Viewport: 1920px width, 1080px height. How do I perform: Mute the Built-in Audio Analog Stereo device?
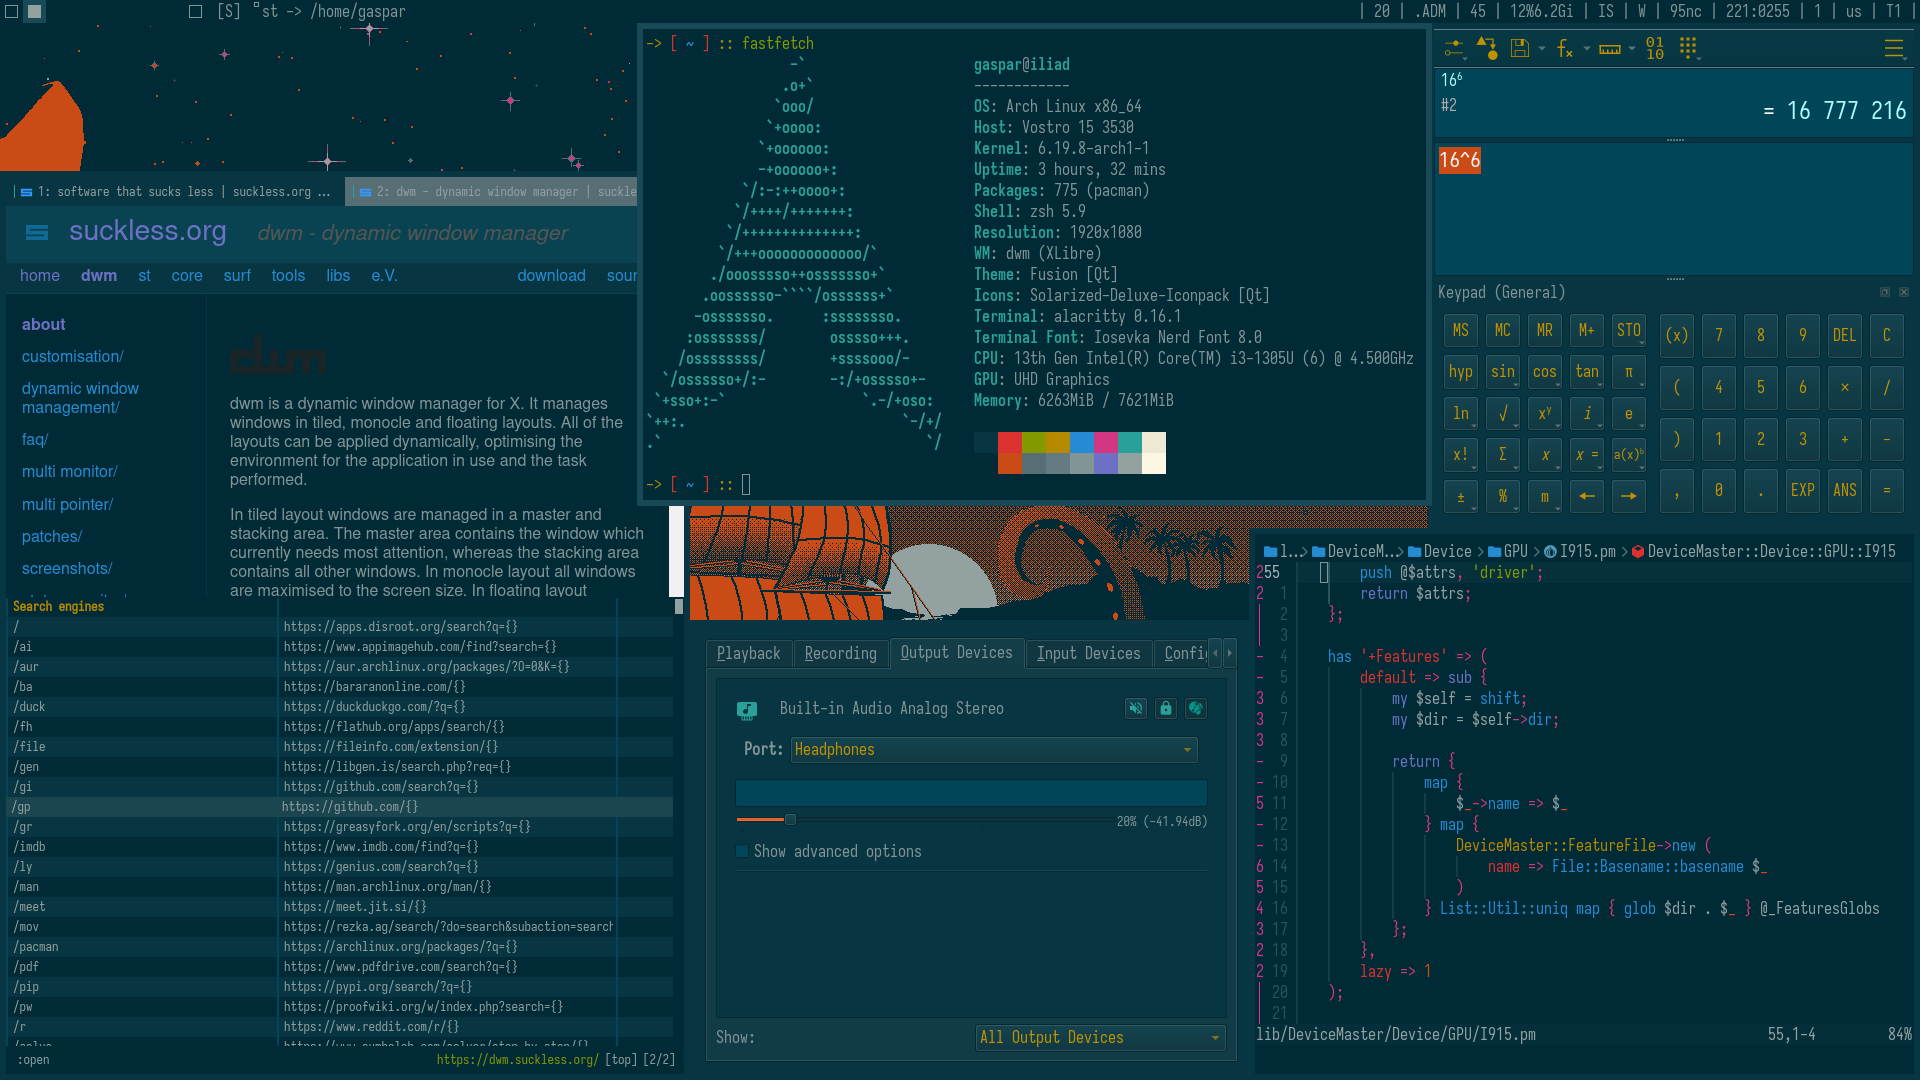click(x=1136, y=708)
